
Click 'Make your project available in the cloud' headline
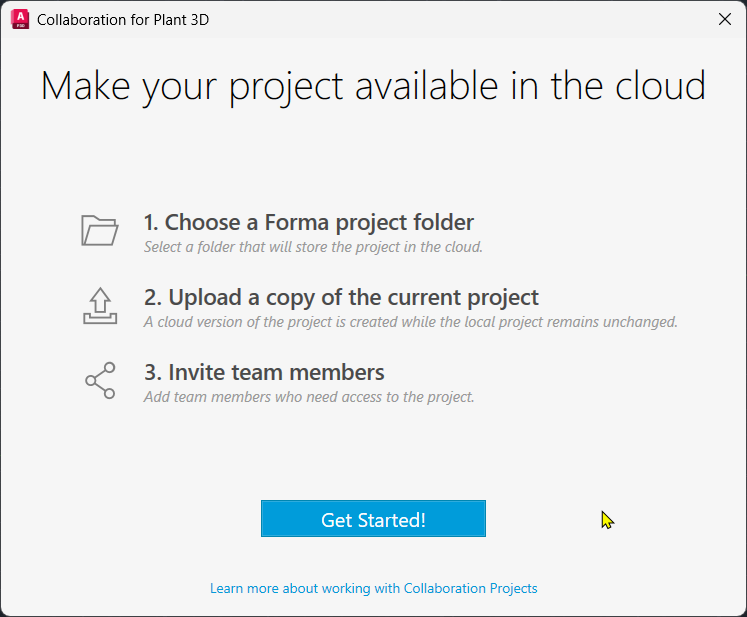tap(373, 86)
